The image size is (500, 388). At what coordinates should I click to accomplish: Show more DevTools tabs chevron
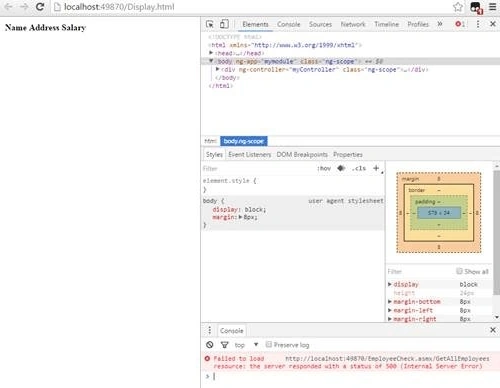(x=440, y=24)
